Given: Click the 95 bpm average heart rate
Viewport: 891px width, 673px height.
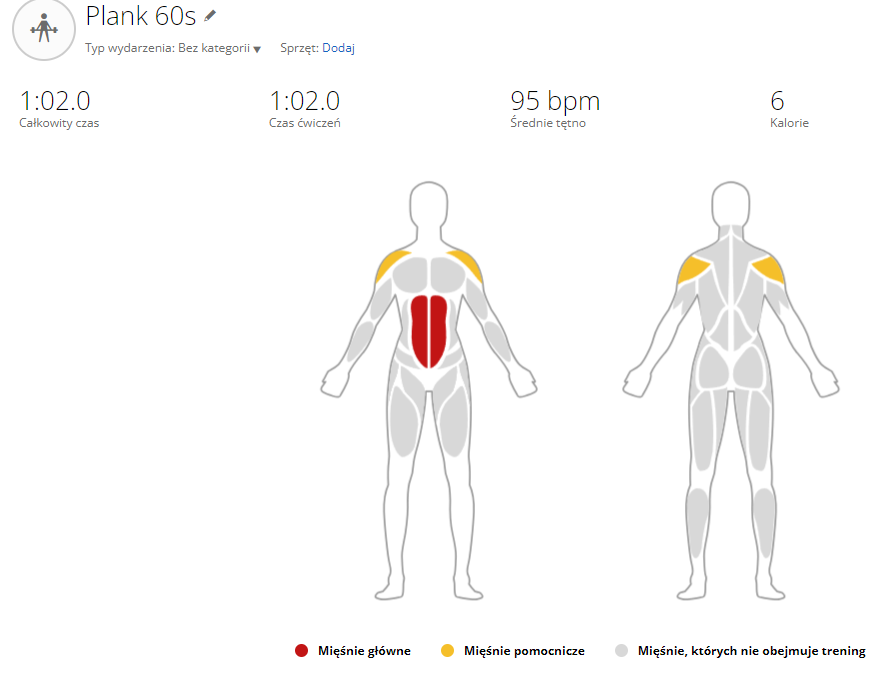Looking at the screenshot, I should (555, 101).
